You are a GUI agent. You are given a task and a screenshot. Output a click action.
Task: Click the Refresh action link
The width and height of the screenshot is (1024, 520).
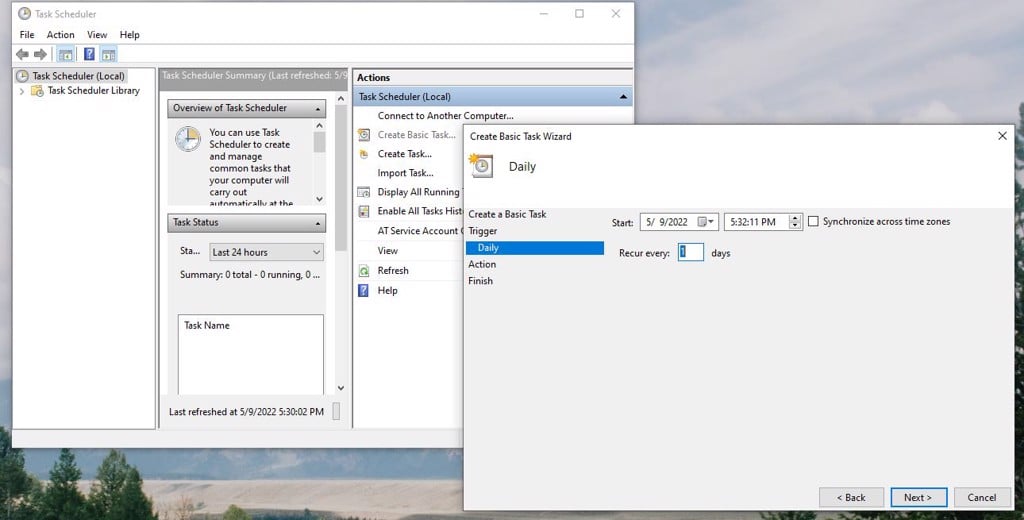(x=392, y=270)
